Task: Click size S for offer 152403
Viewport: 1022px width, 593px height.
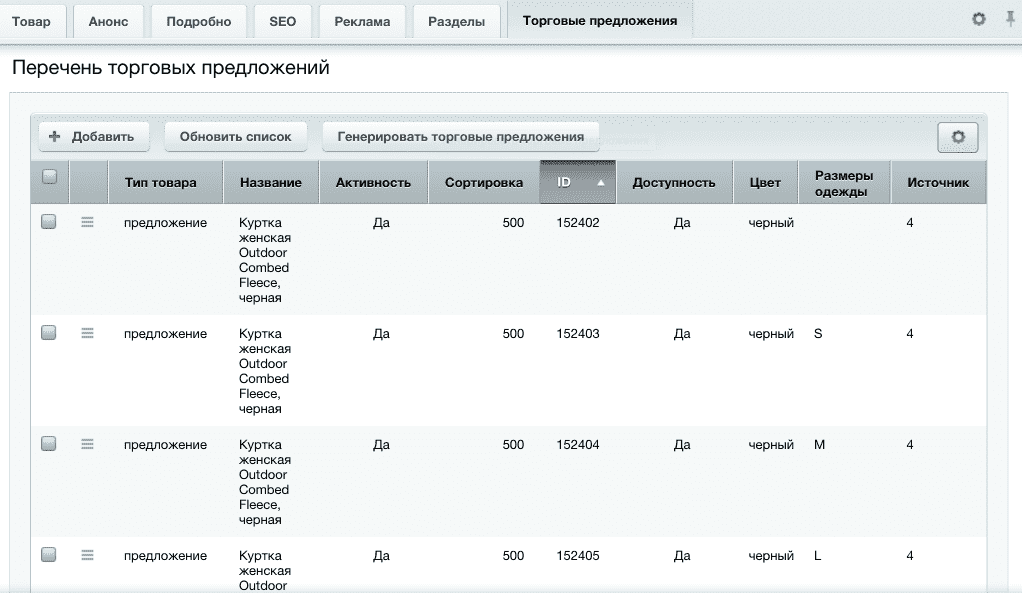Action: click(x=817, y=333)
